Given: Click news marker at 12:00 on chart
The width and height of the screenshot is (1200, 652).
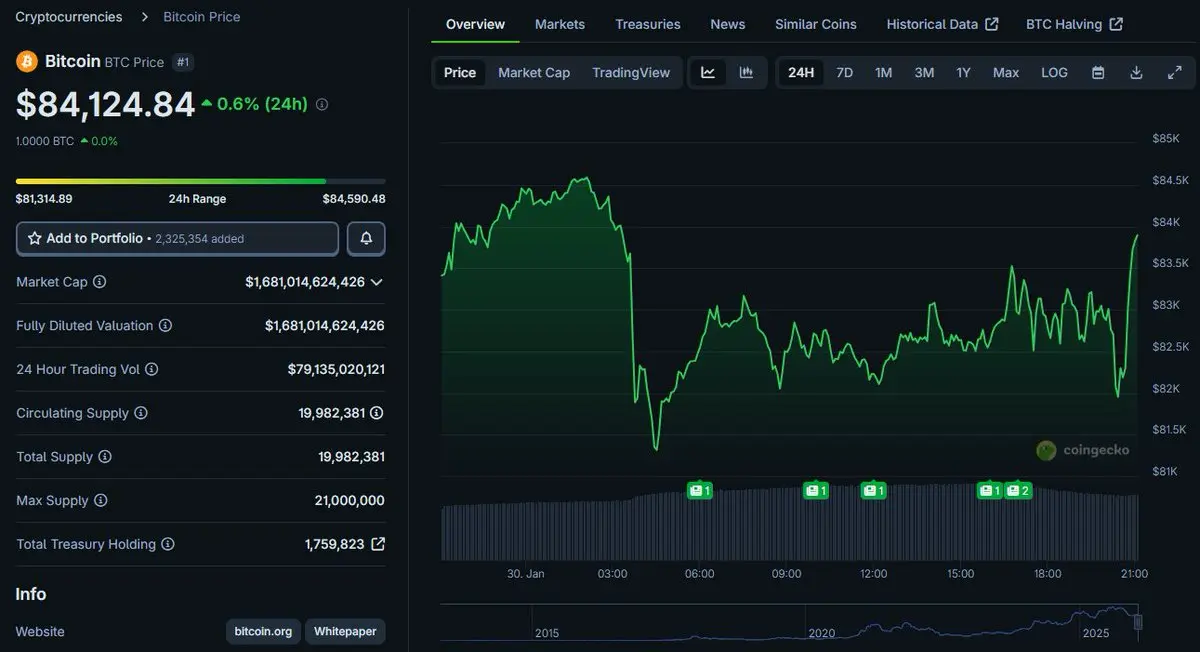Looking at the screenshot, I should click(874, 490).
